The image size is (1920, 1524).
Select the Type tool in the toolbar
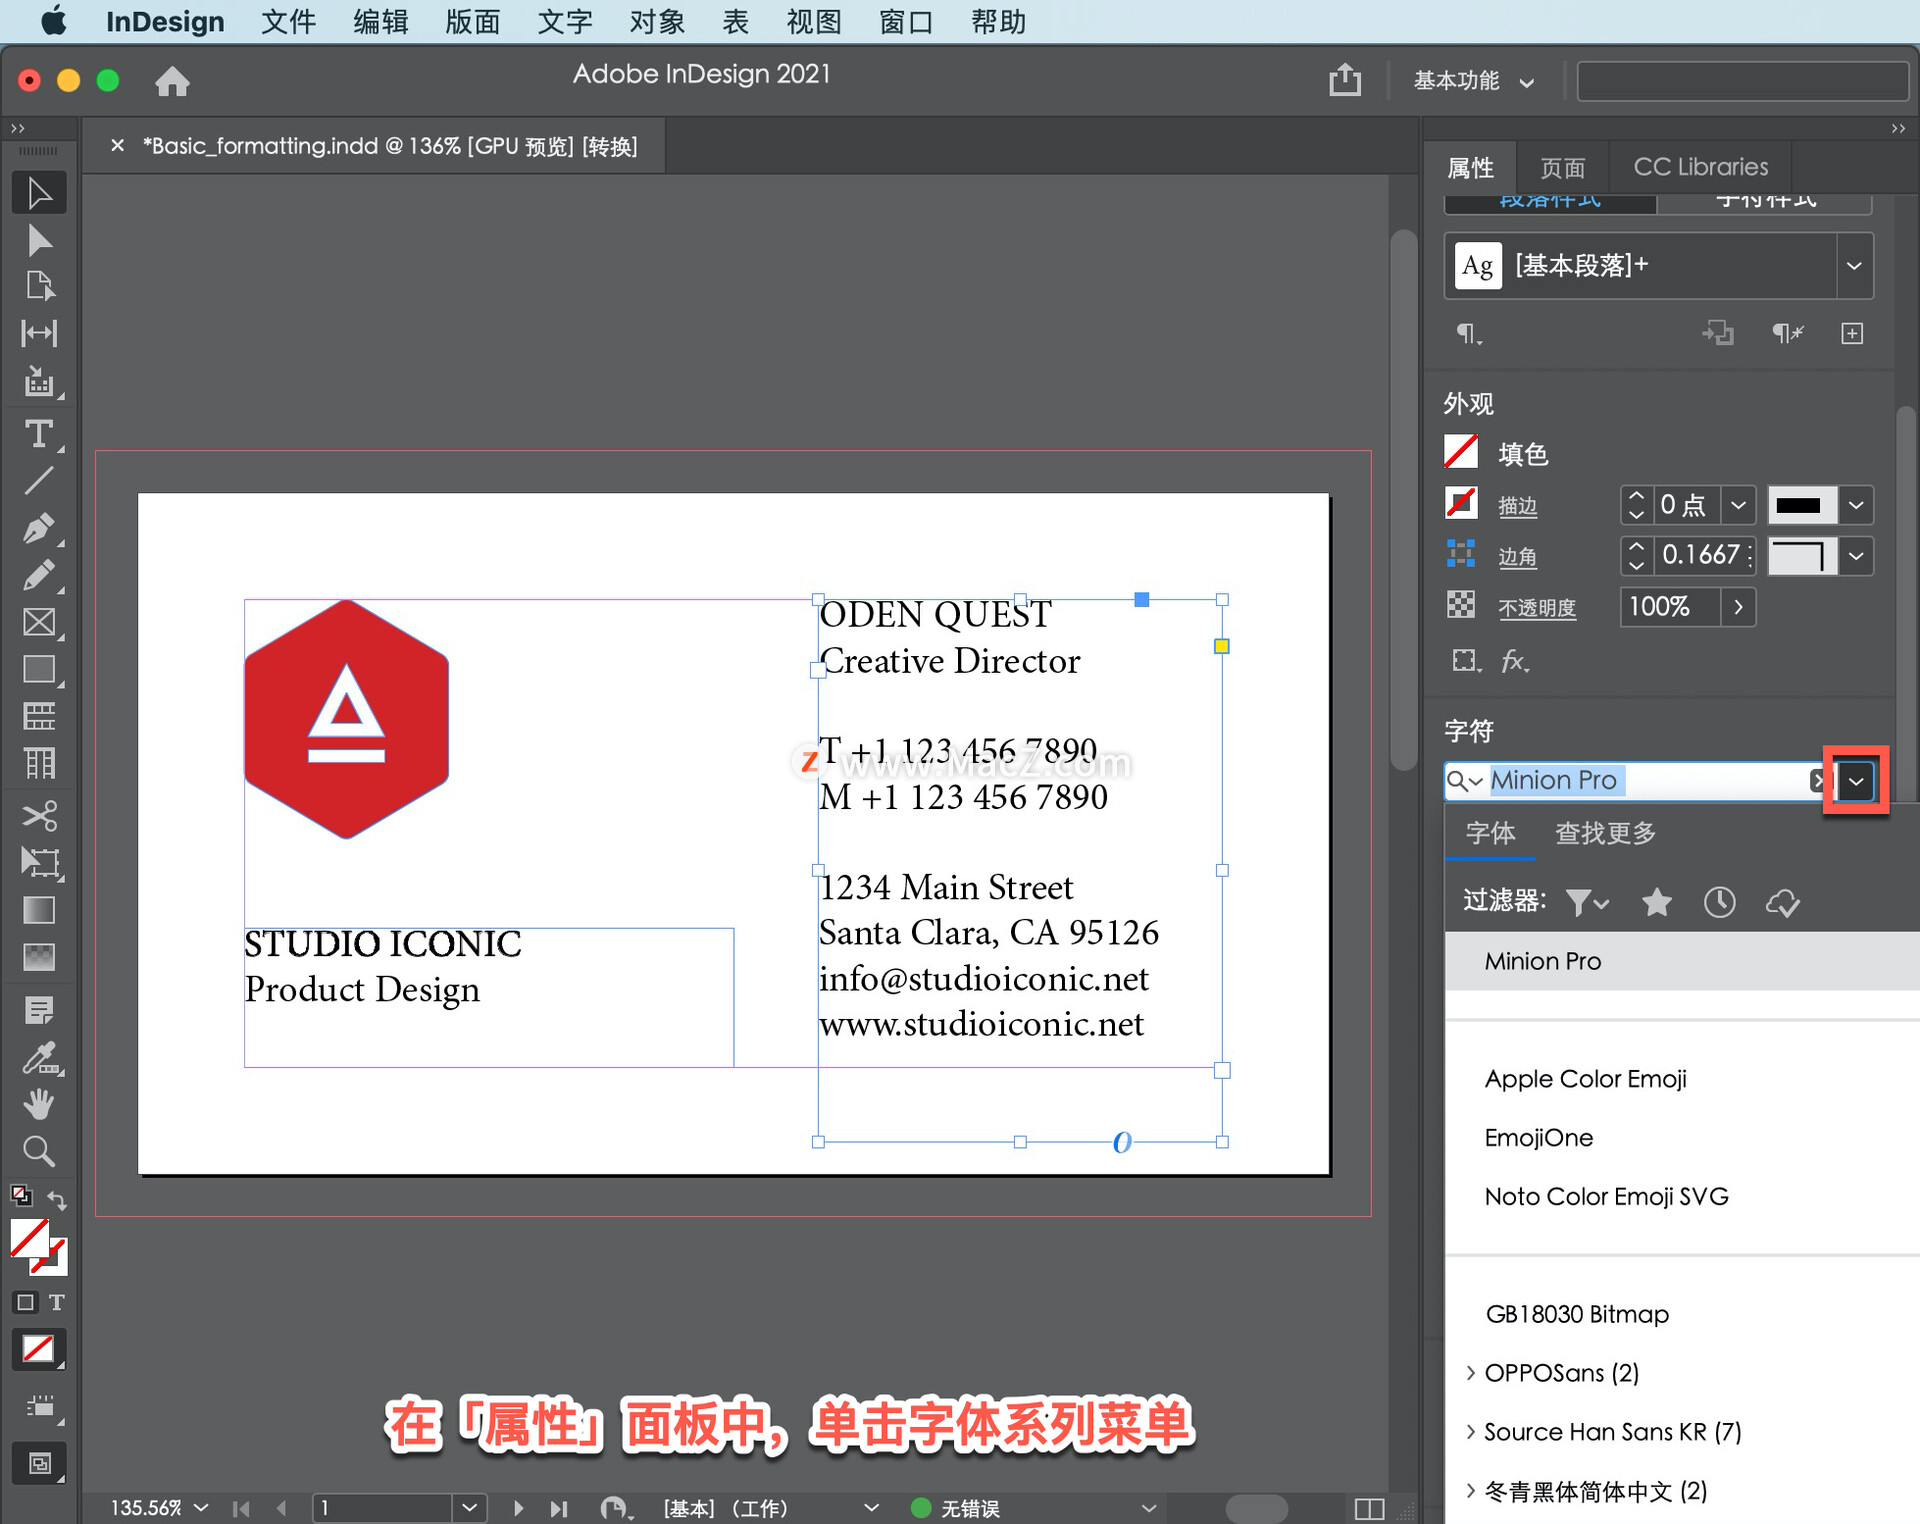pos(39,433)
